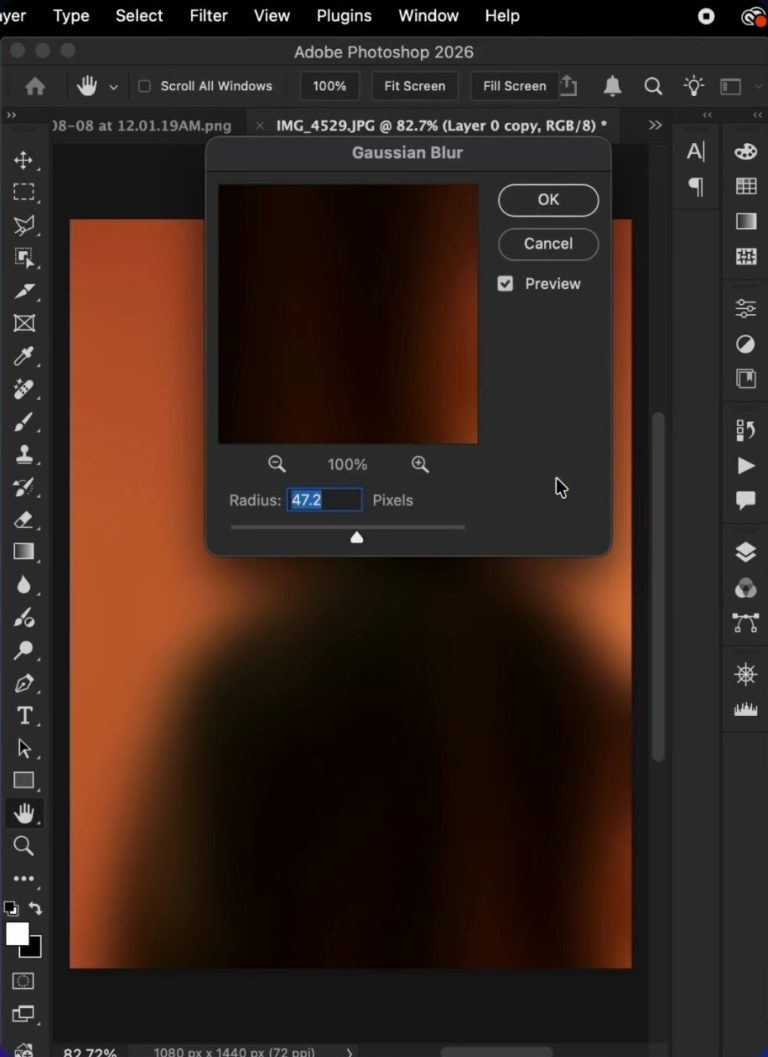The image size is (768, 1057).
Task: Zoom out the Gaussian Blur preview
Action: click(x=276, y=464)
